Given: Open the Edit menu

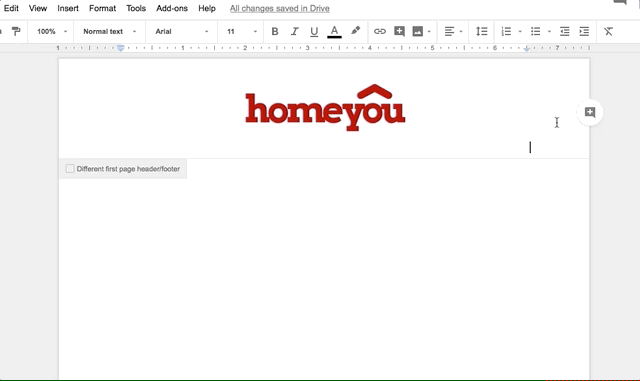Looking at the screenshot, I should click(x=11, y=8).
